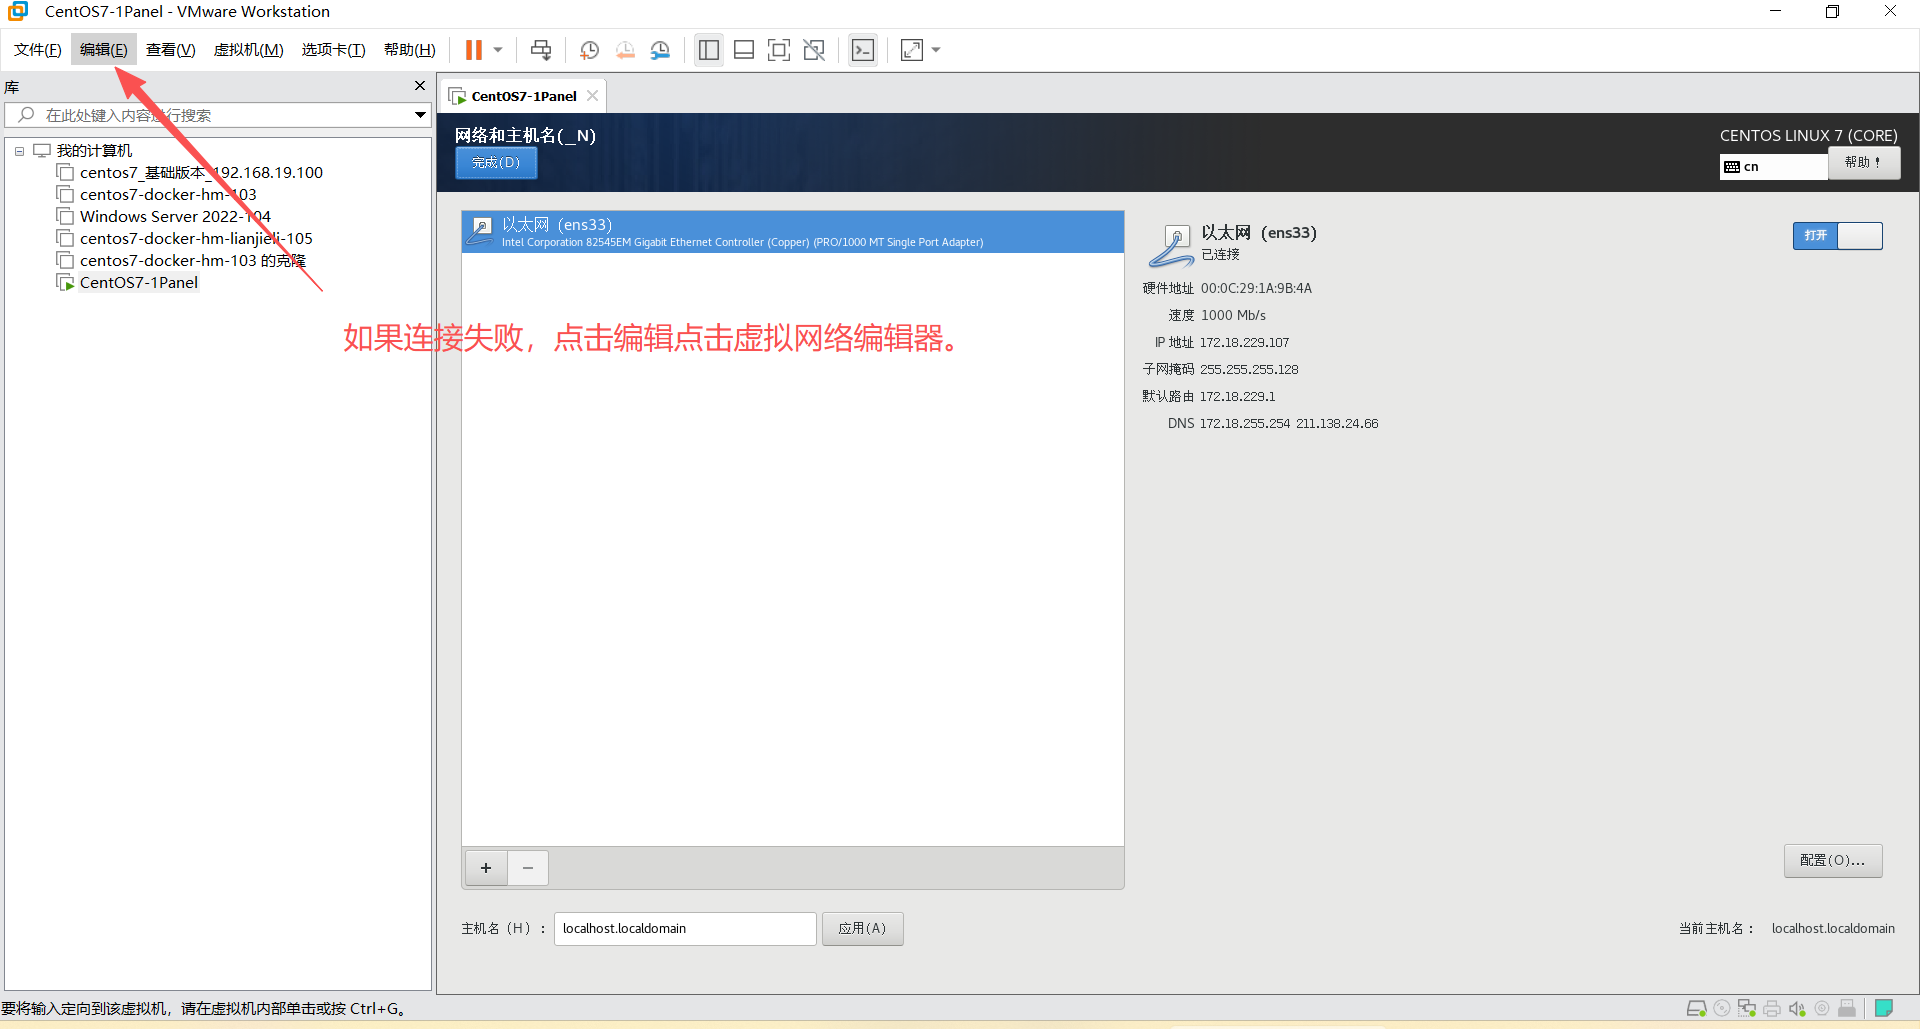Open the 选项卡(T) menu

pos(334,50)
